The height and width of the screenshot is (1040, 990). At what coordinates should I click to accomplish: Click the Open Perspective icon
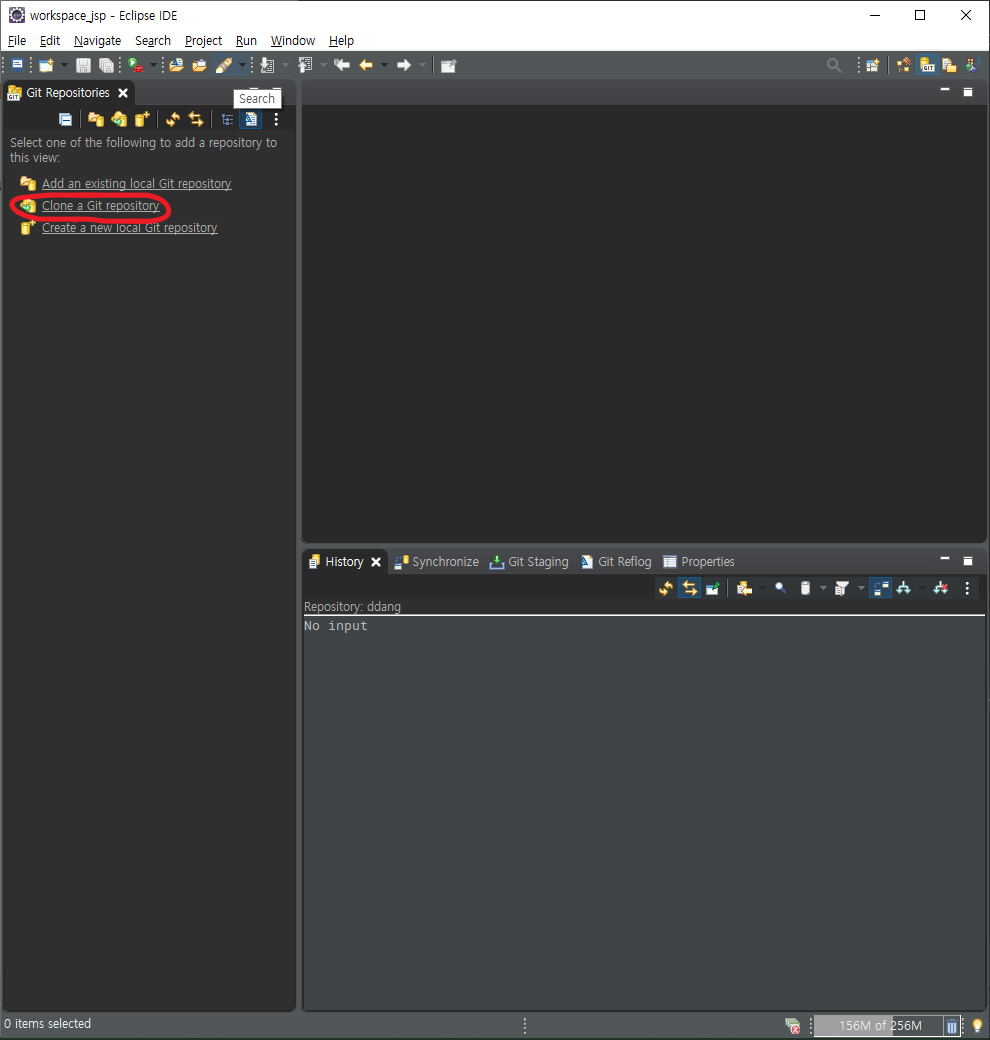coord(873,65)
